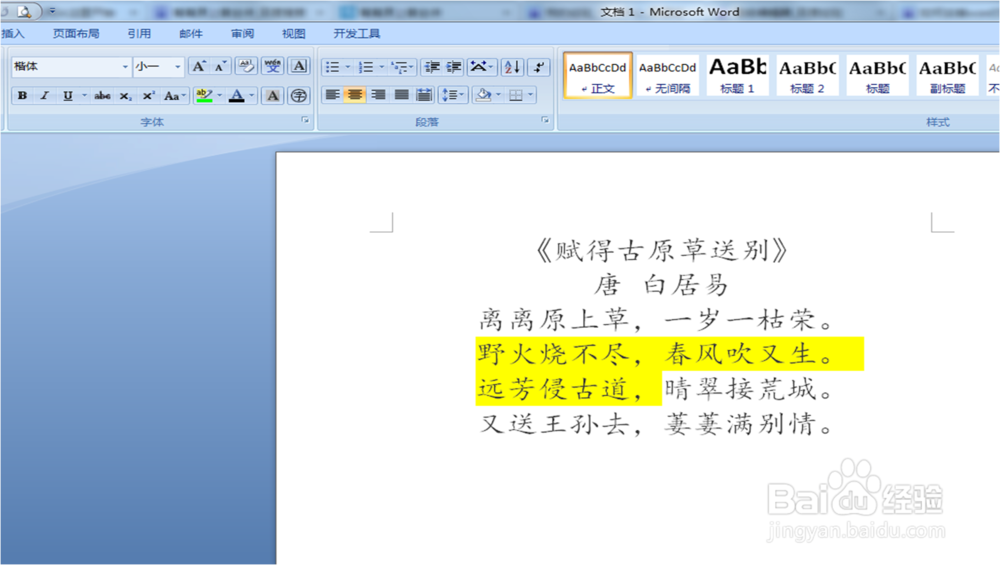1000x565 pixels.
Task: Apply character shading icon
Action: (x=273, y=96)
